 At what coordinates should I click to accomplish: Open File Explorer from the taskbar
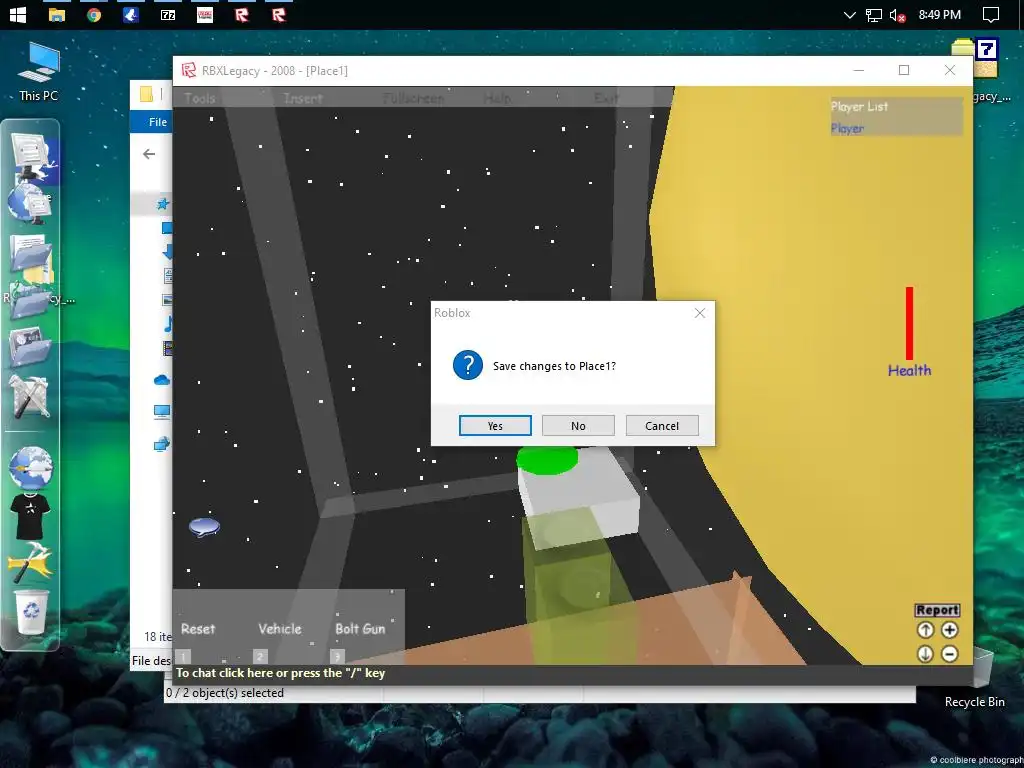tap(57, 14)
